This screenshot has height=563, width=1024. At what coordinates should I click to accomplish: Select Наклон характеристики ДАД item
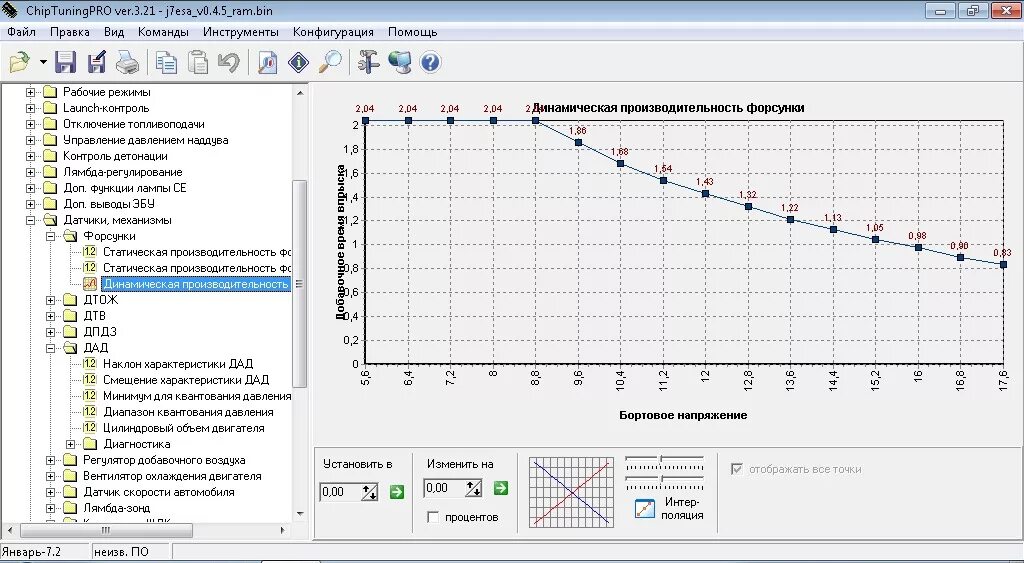(x=178, y=364)
